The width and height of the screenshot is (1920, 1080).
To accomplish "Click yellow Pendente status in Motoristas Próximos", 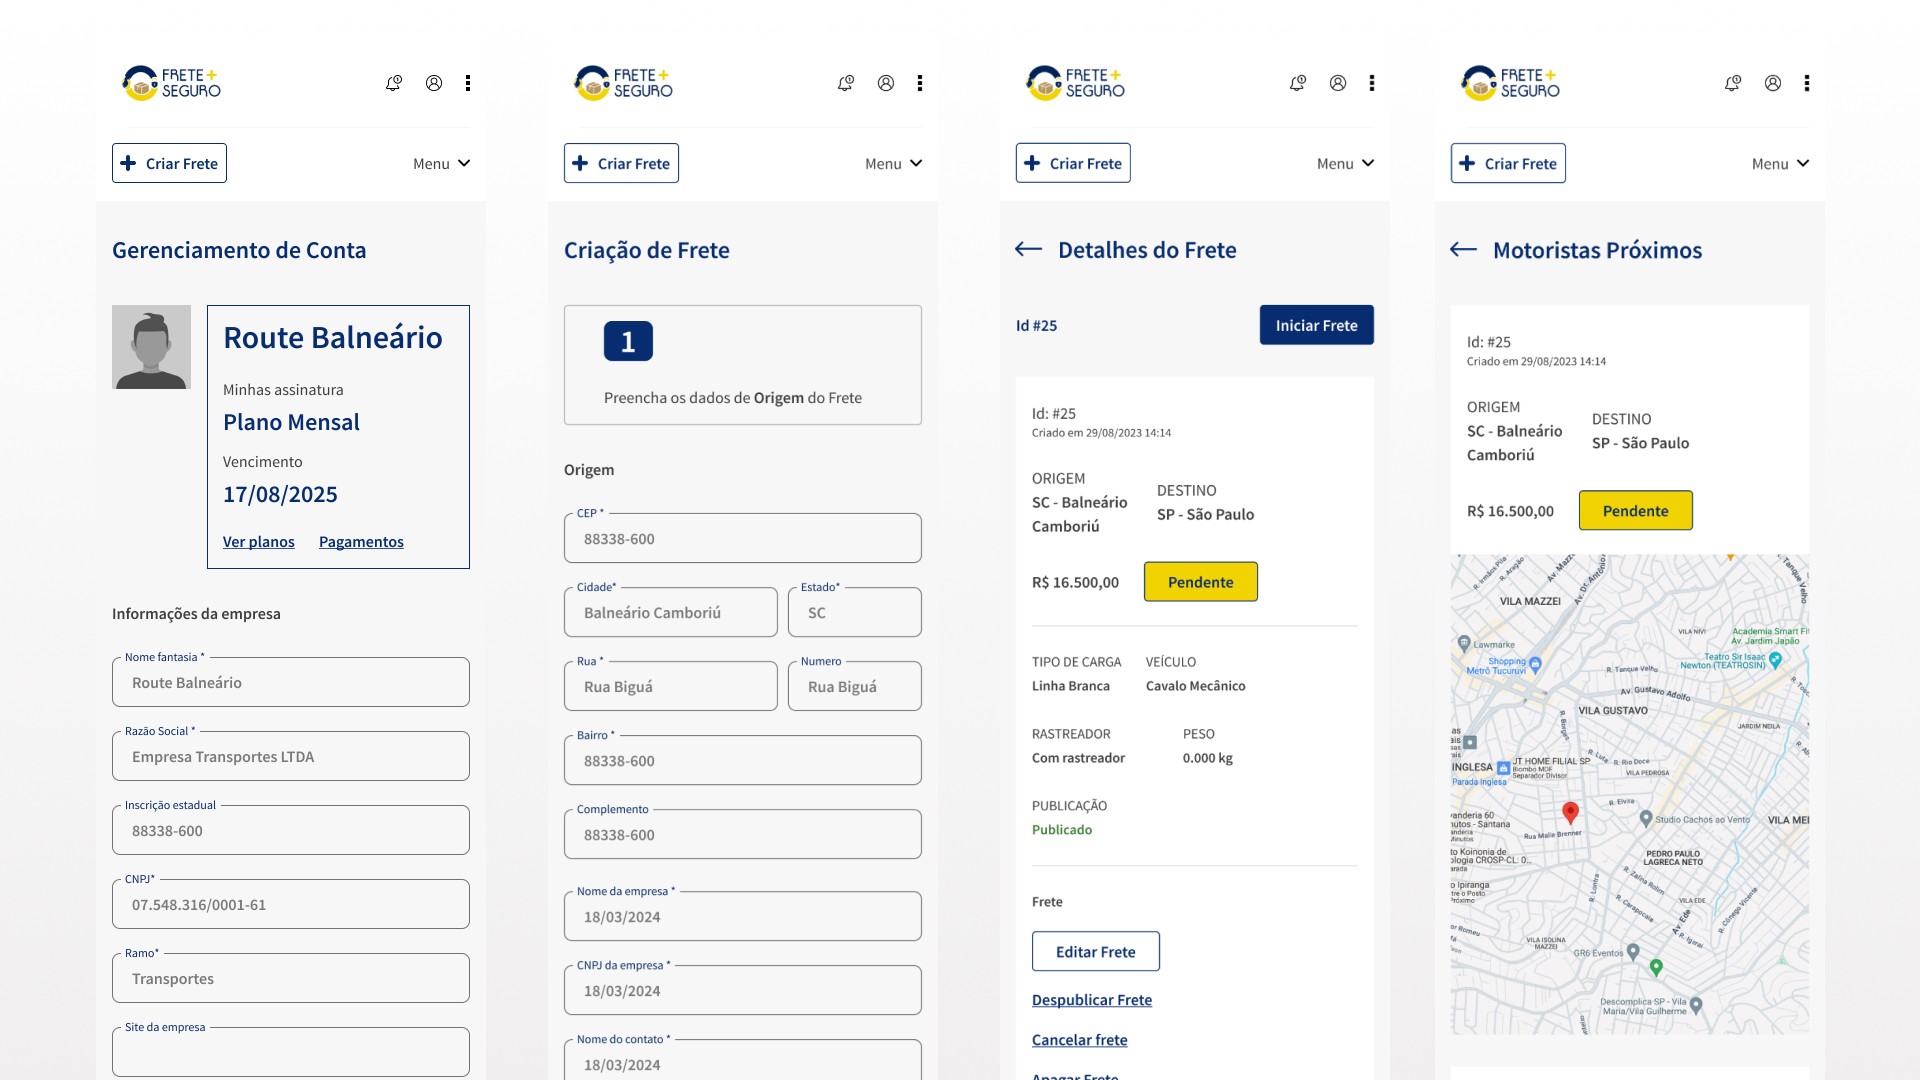I will pos(1635,511).
